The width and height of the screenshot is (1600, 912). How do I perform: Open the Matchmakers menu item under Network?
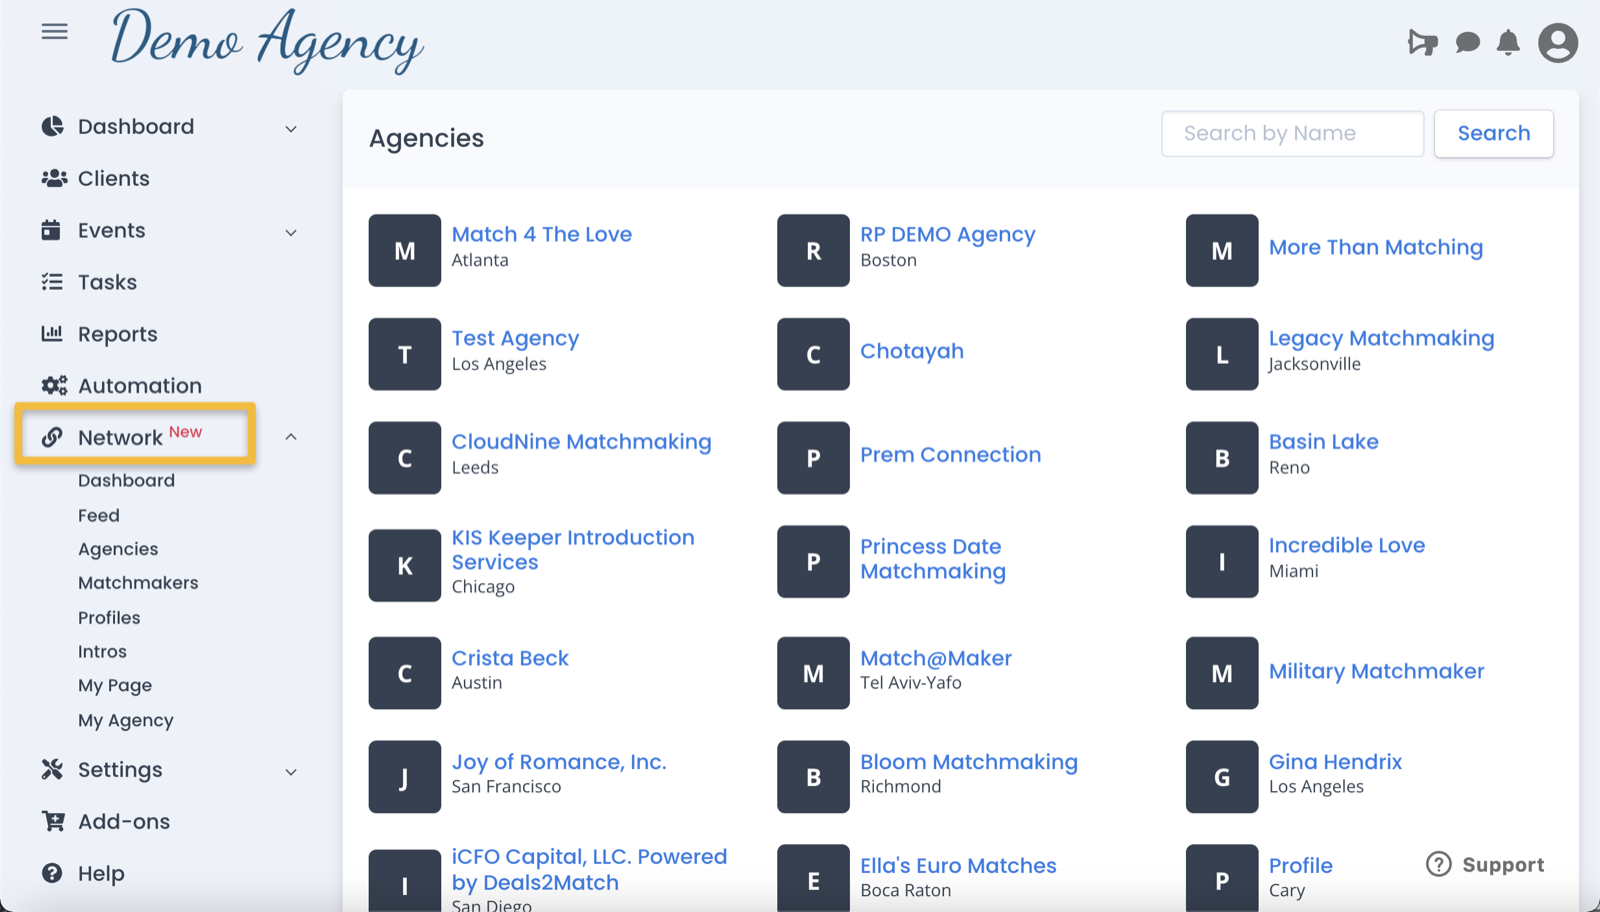138,582
